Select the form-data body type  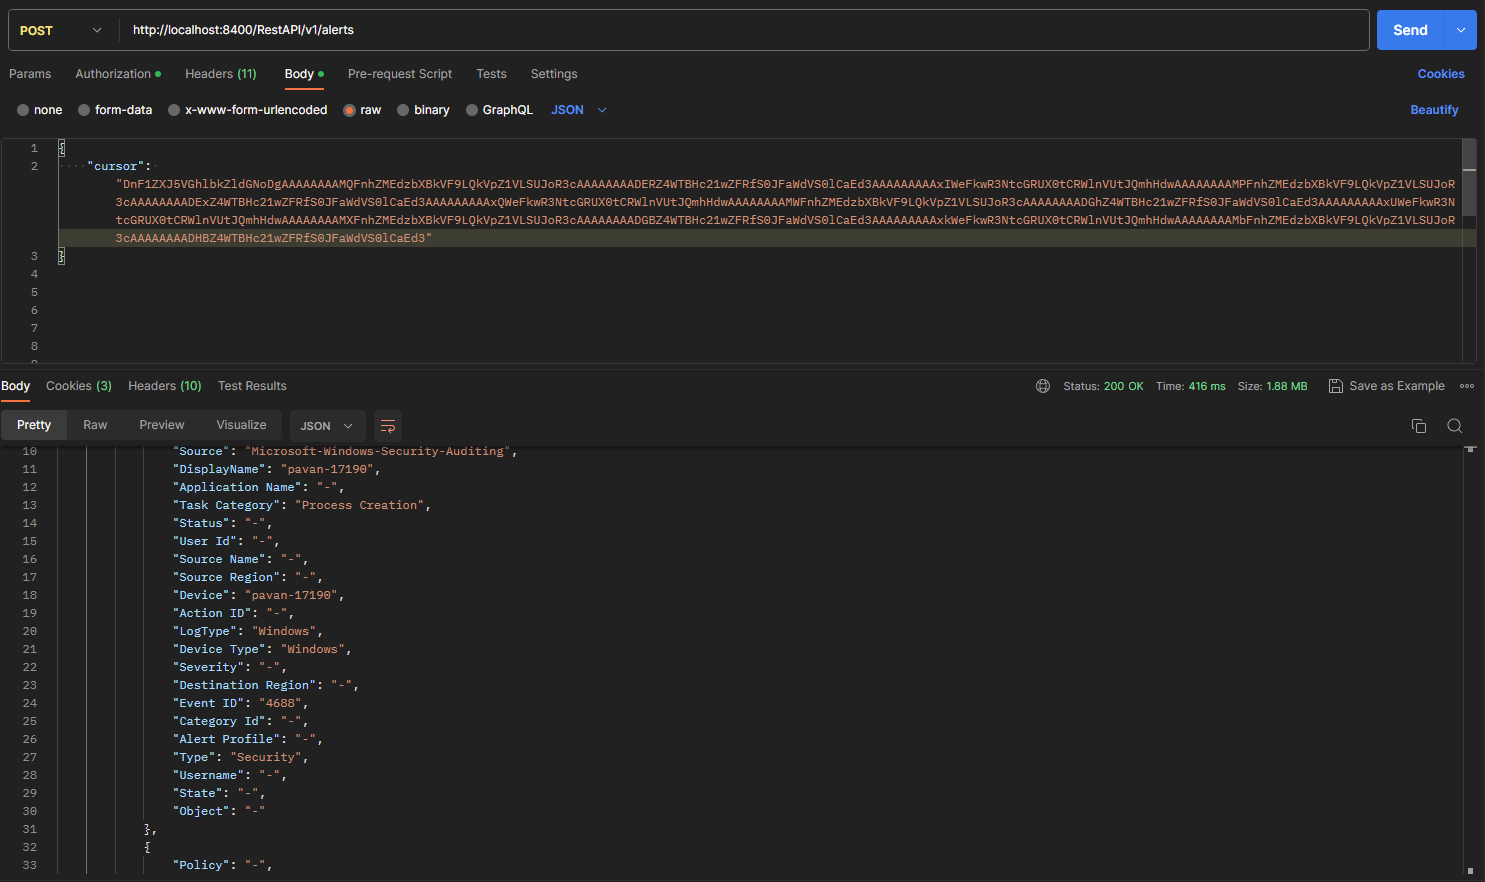(114, 110)
